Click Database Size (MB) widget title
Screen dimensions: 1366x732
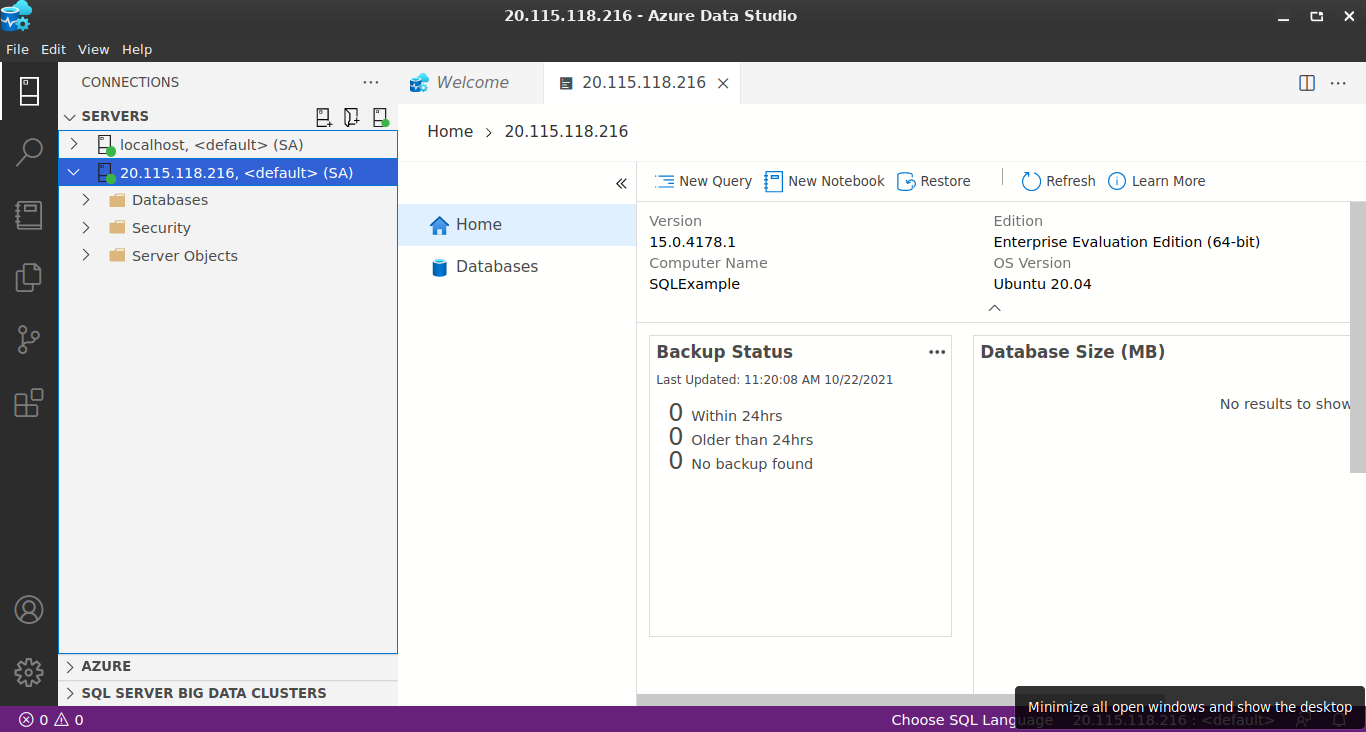pyautogui.click(x=1072, y=352)
